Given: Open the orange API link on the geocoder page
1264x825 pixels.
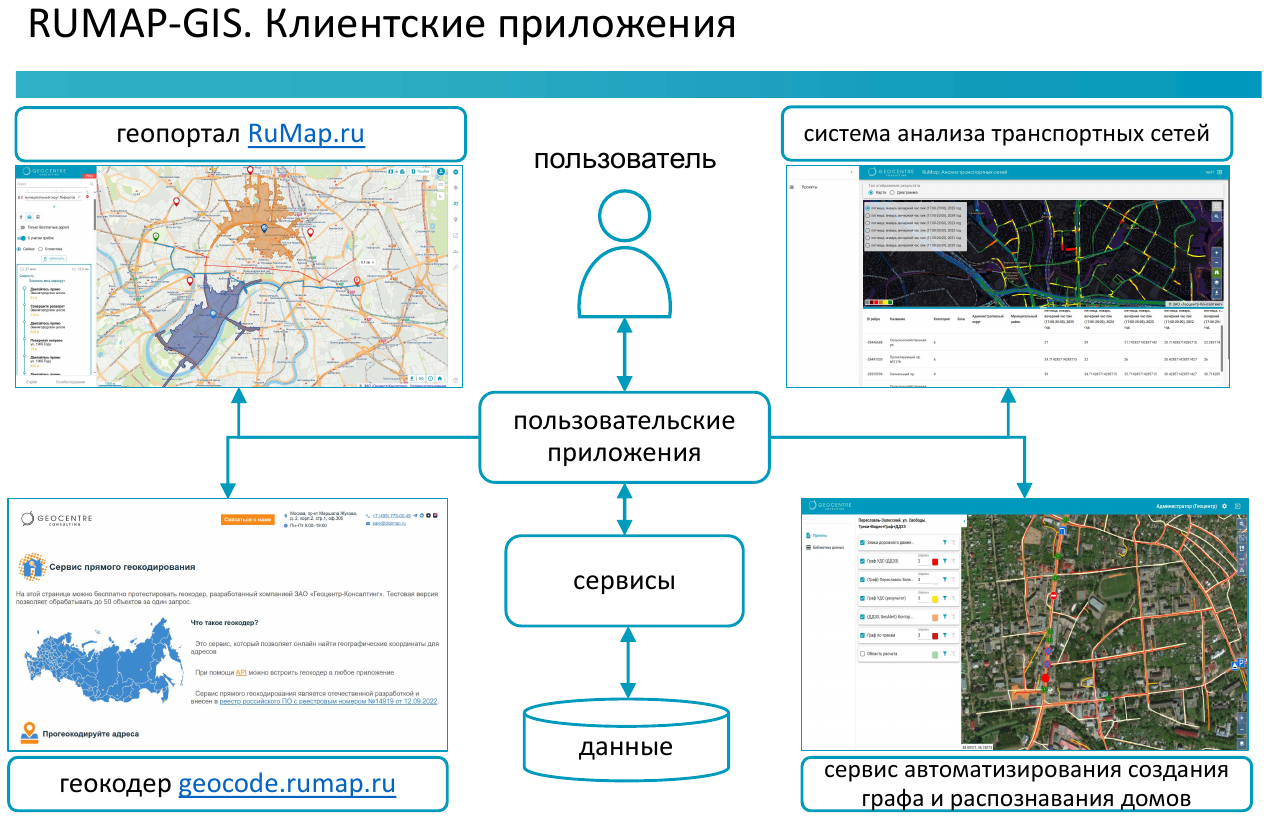Looking at the screenshot, I should [x=241, y=673].
